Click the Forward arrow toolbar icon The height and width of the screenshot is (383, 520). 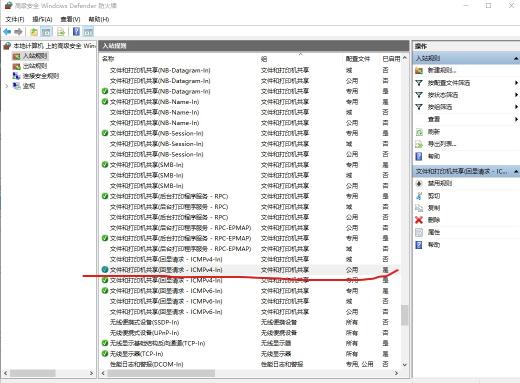point(19,32)
